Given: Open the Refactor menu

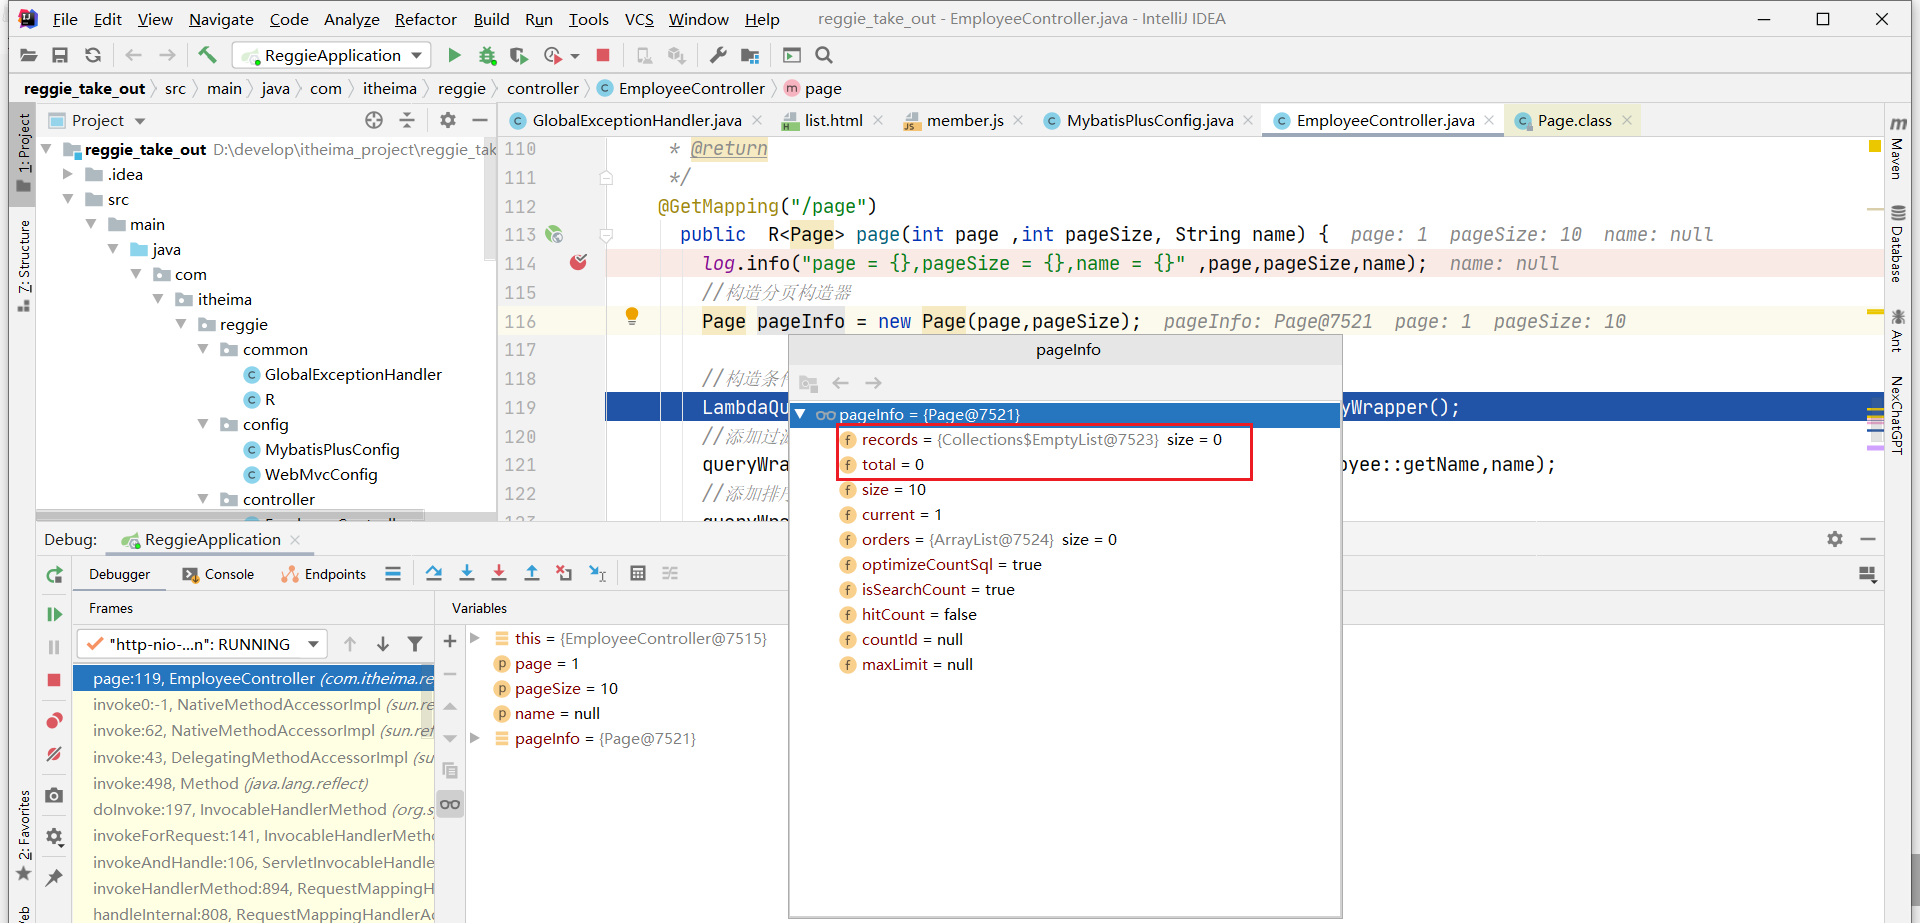Looking at the screenshot, I should [x=425, y=19].
